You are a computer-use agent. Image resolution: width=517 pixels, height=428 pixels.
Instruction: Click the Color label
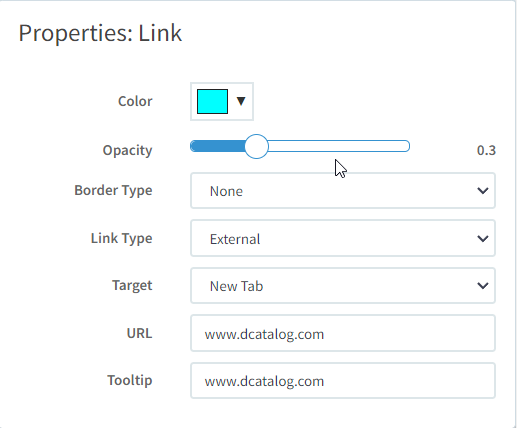[x=135, y=101]
